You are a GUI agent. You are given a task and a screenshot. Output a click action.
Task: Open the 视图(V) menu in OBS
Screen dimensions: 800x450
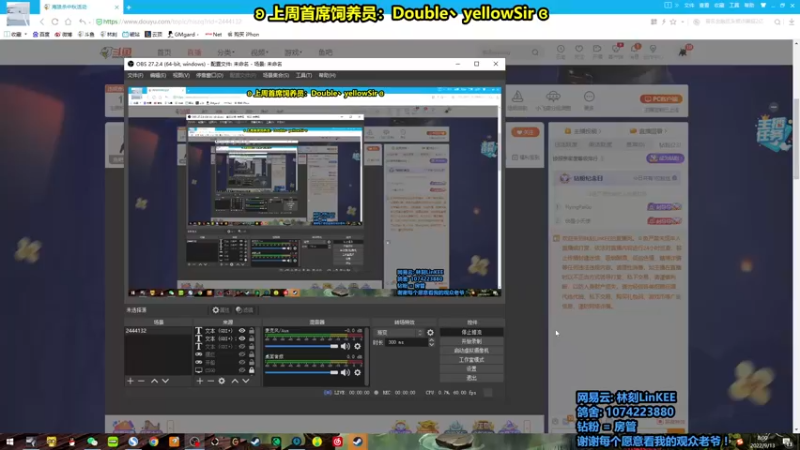coord(181,76)
